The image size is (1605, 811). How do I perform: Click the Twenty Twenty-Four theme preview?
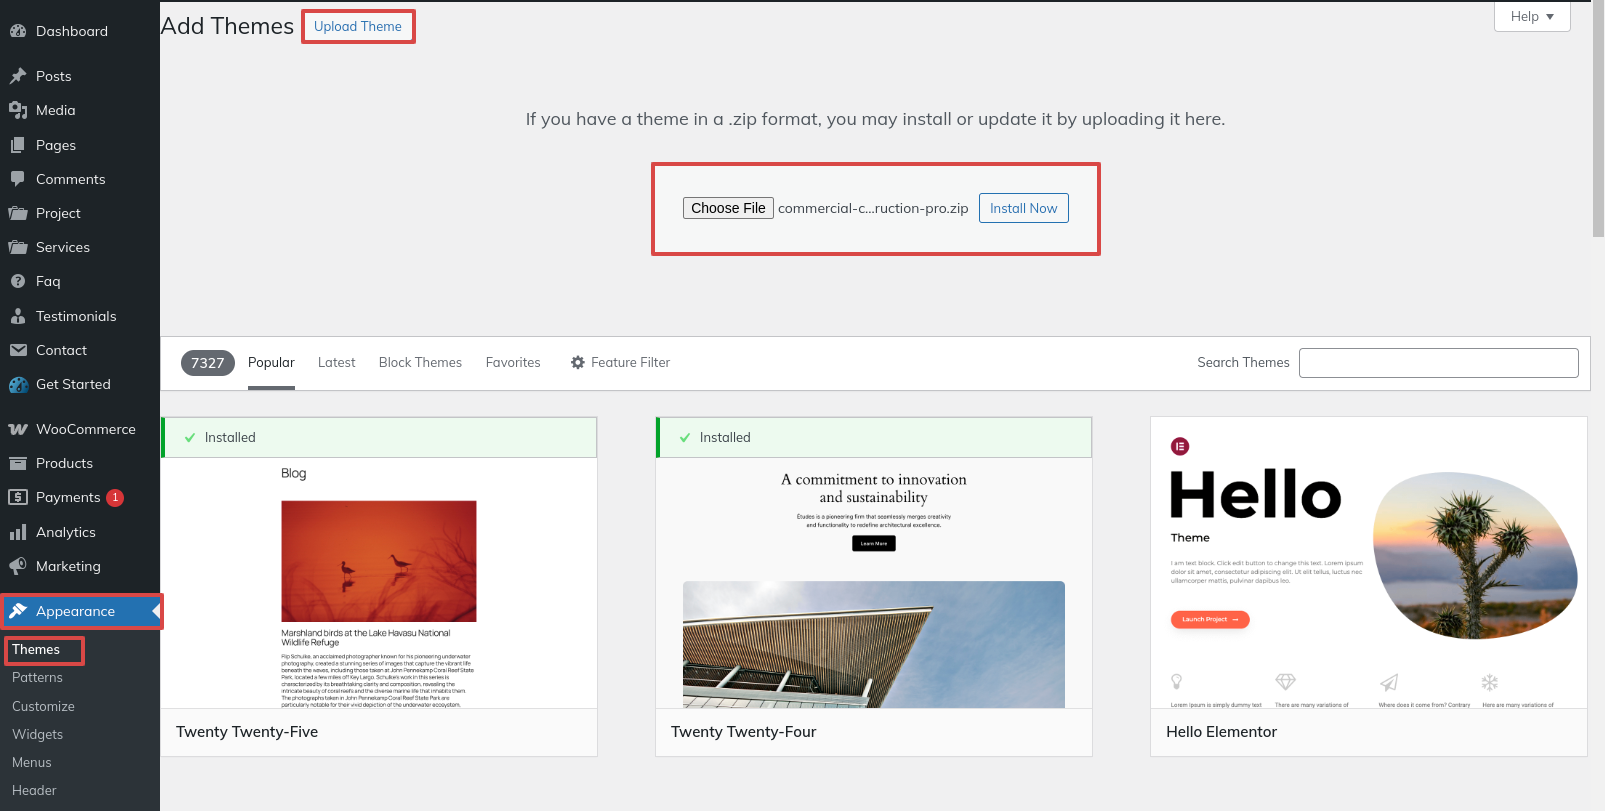point(874,583)
